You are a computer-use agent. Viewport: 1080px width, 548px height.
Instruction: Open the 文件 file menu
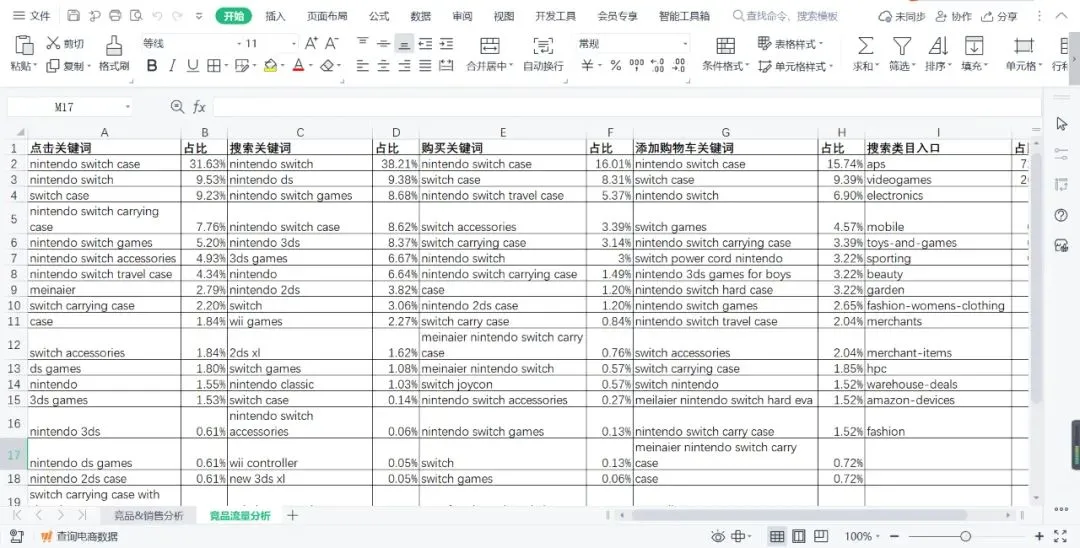(x=32, y=16)
